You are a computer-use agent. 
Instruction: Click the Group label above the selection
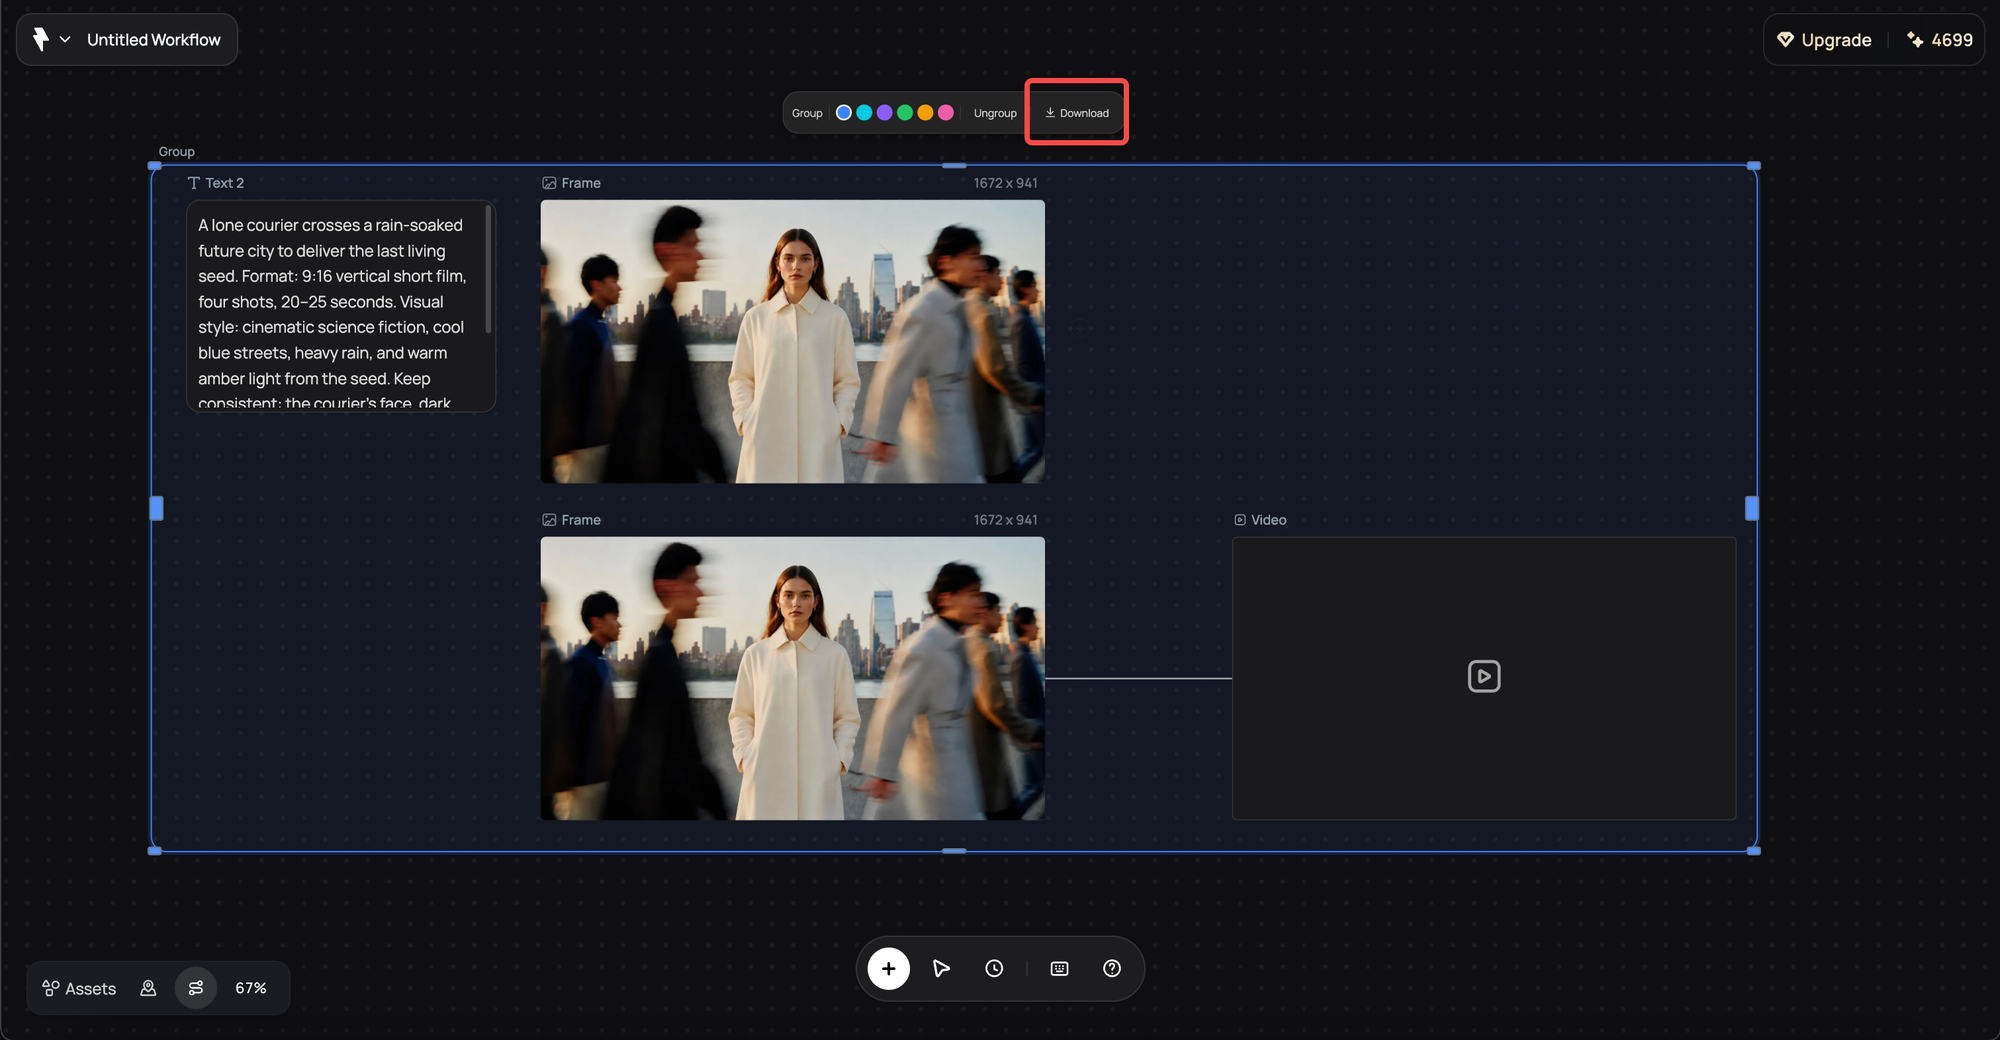pos(177,152)
